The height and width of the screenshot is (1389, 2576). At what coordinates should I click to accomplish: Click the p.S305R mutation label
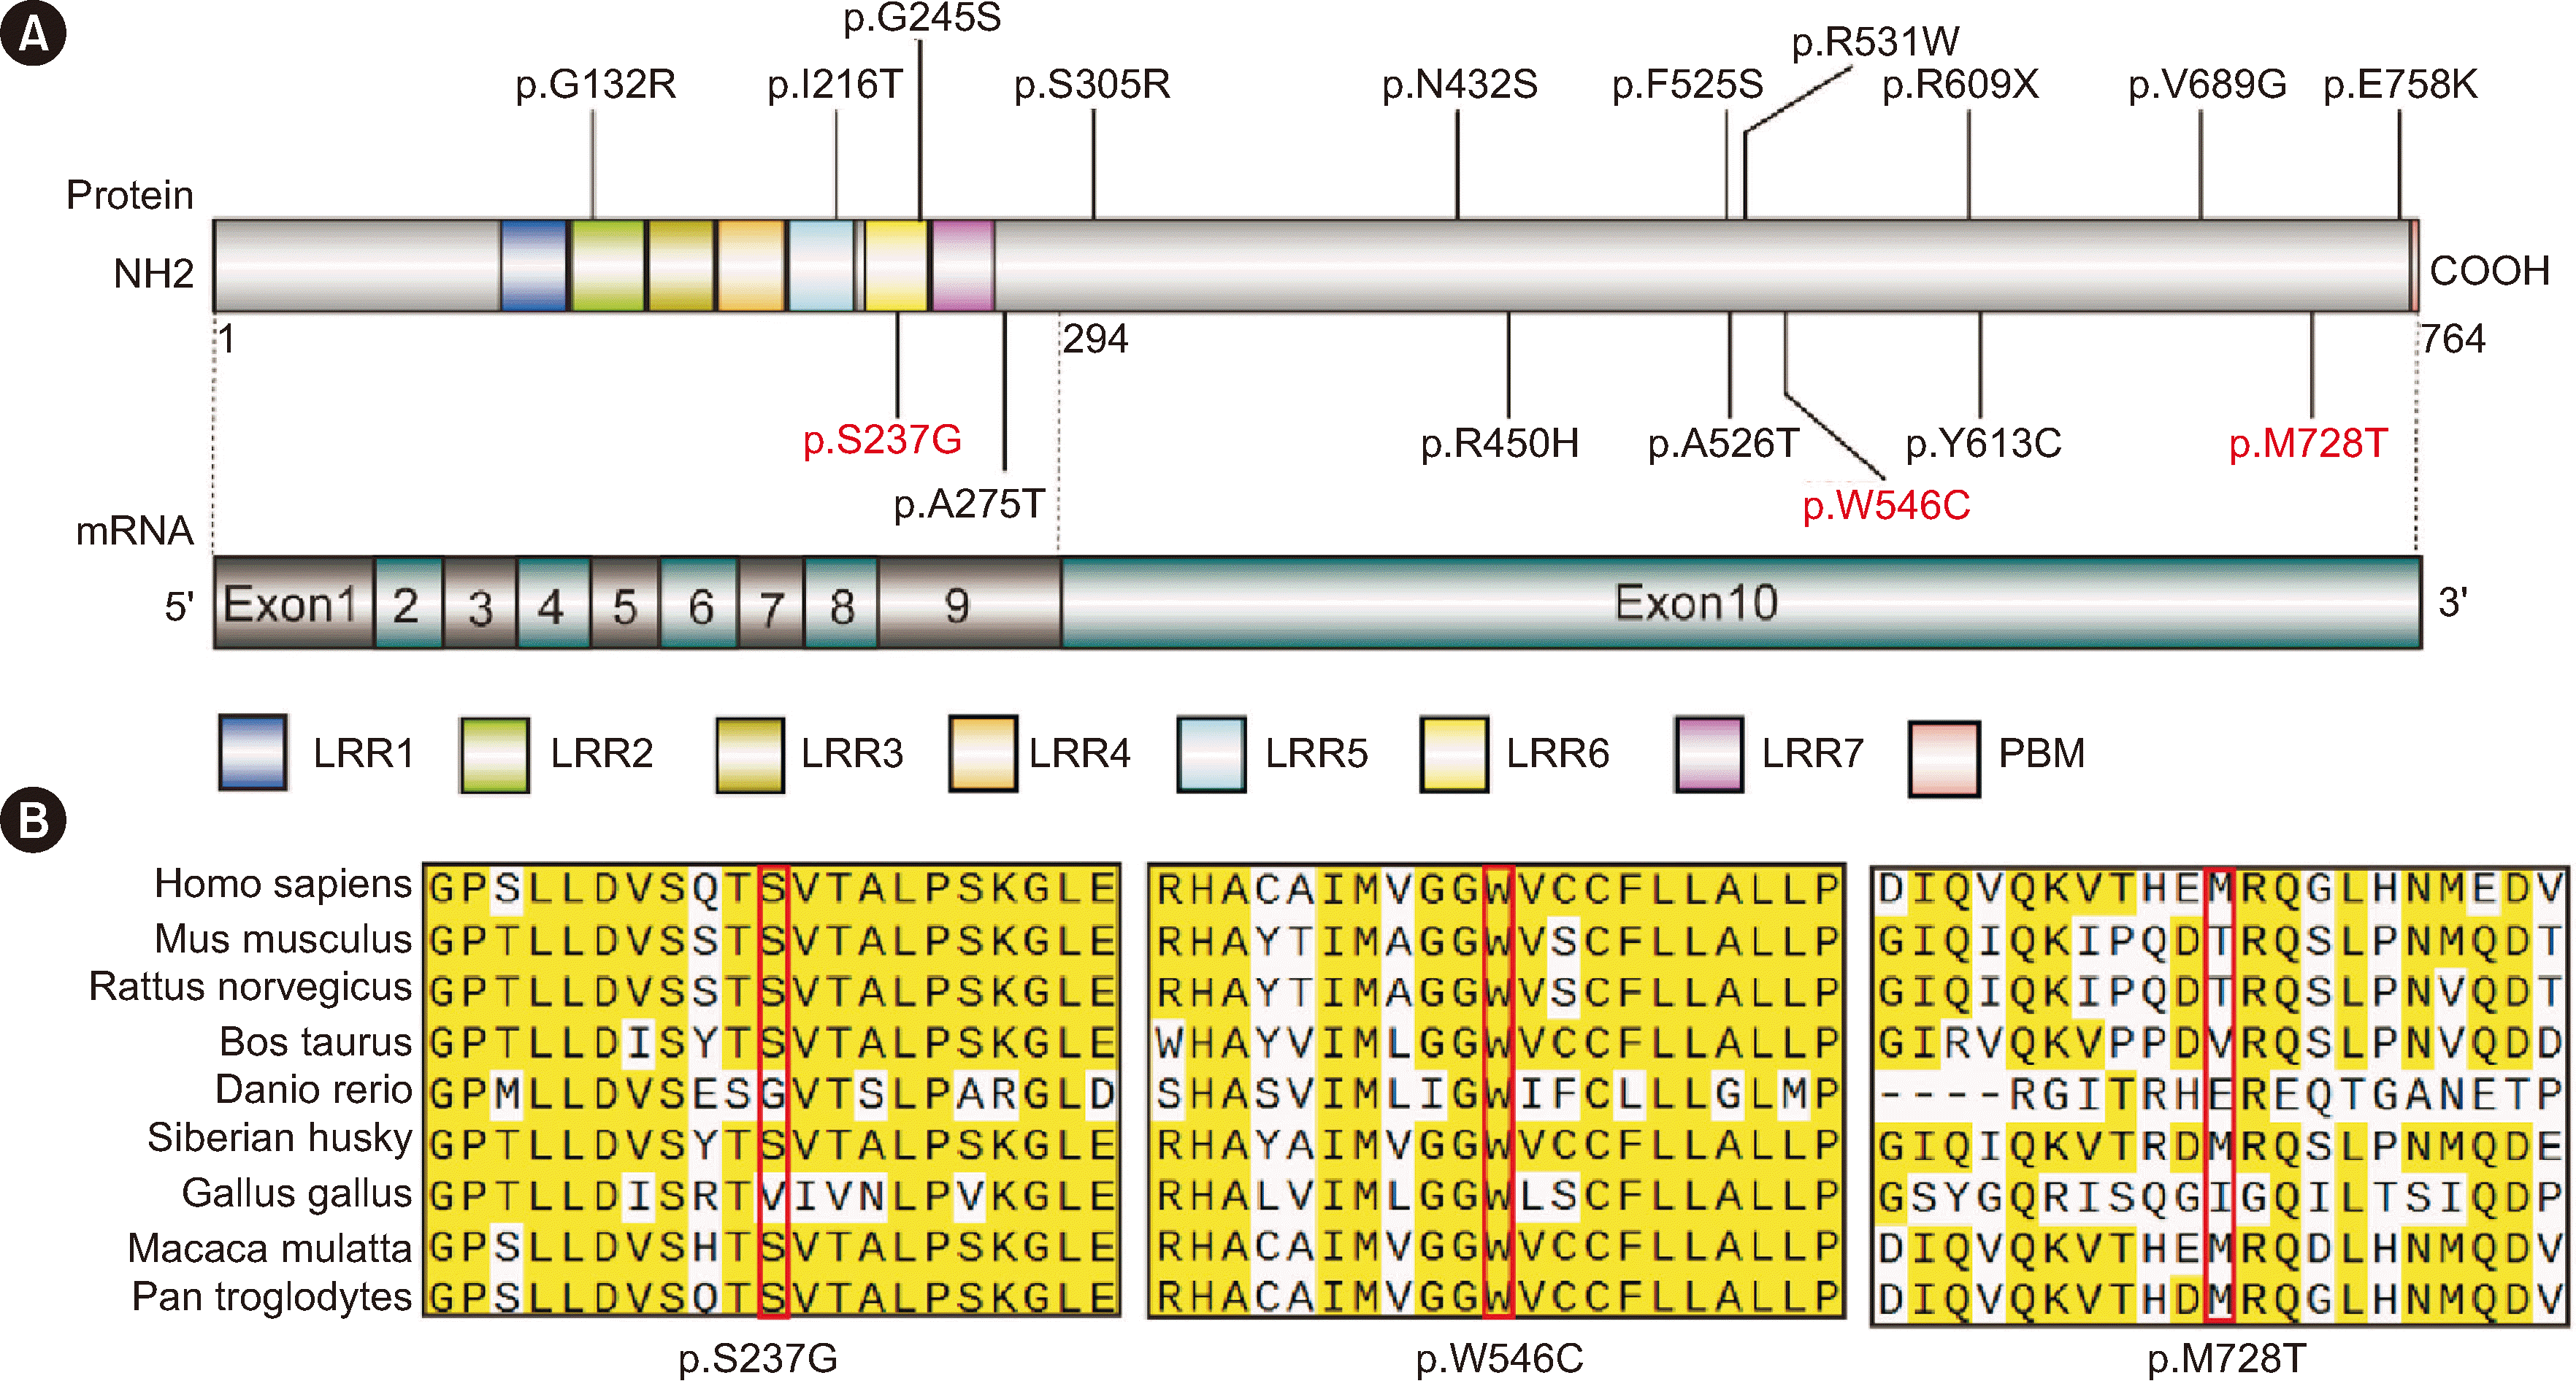tap(1092, 85)
